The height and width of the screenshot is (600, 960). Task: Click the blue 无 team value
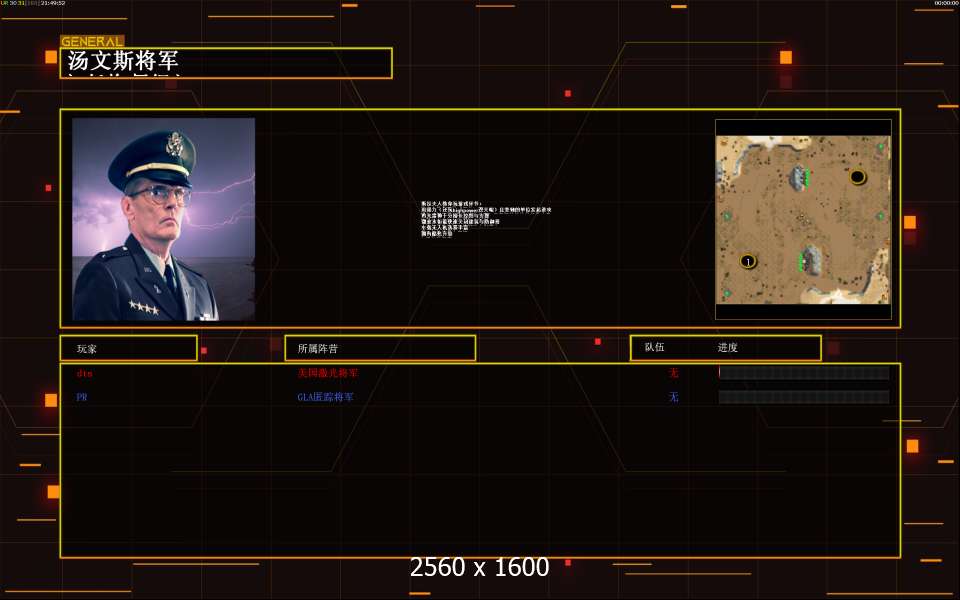(673, 397)
